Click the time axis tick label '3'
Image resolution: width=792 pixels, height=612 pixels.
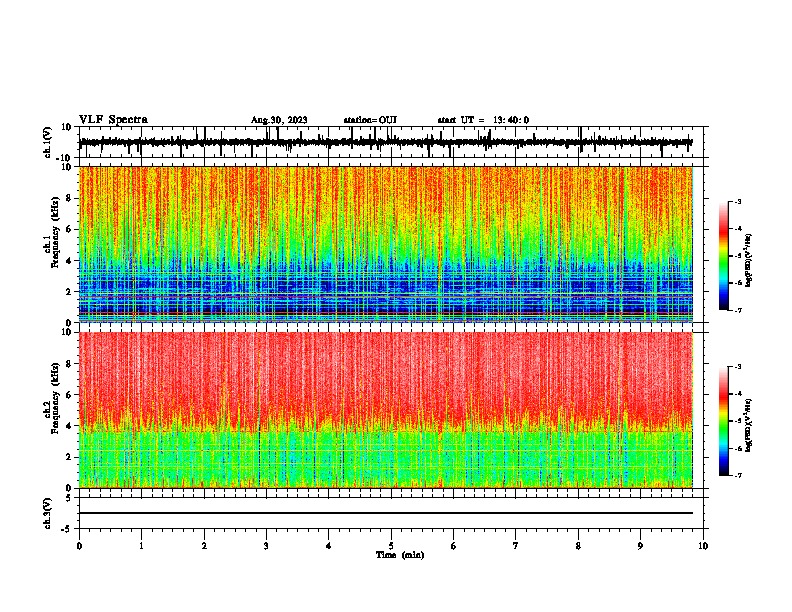tap(266, 546)
